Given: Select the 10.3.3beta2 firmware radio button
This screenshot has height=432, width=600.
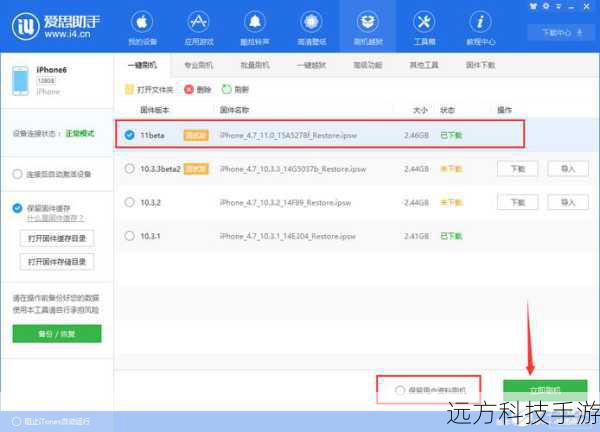Looking at the screenshot, I should click(x=129, y=169).
